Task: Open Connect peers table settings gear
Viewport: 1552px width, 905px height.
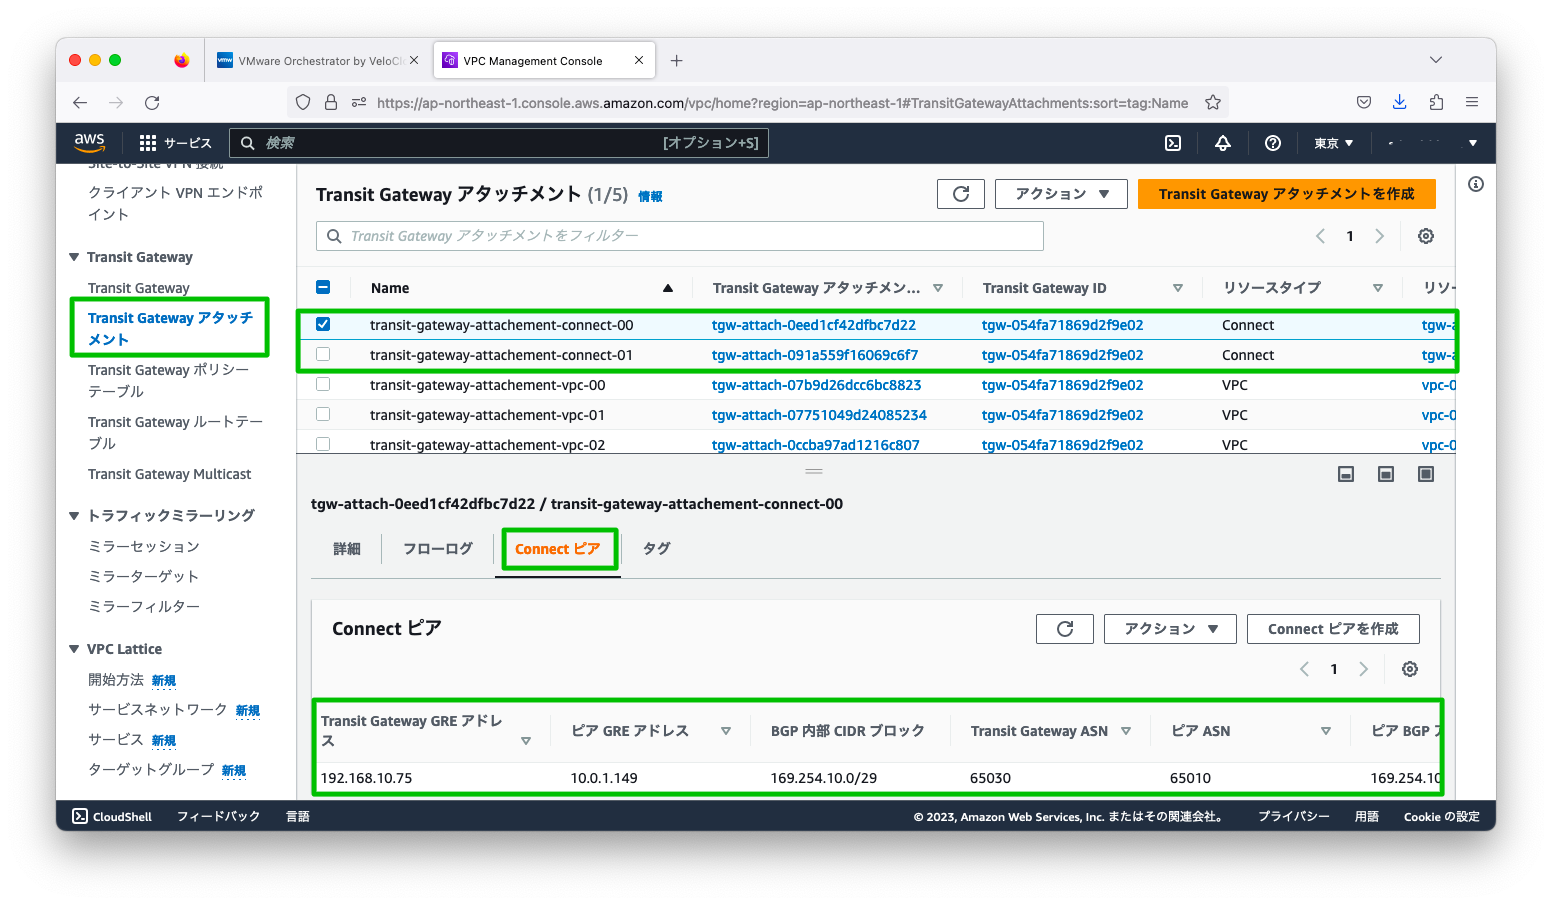Action: point(1410,669)
